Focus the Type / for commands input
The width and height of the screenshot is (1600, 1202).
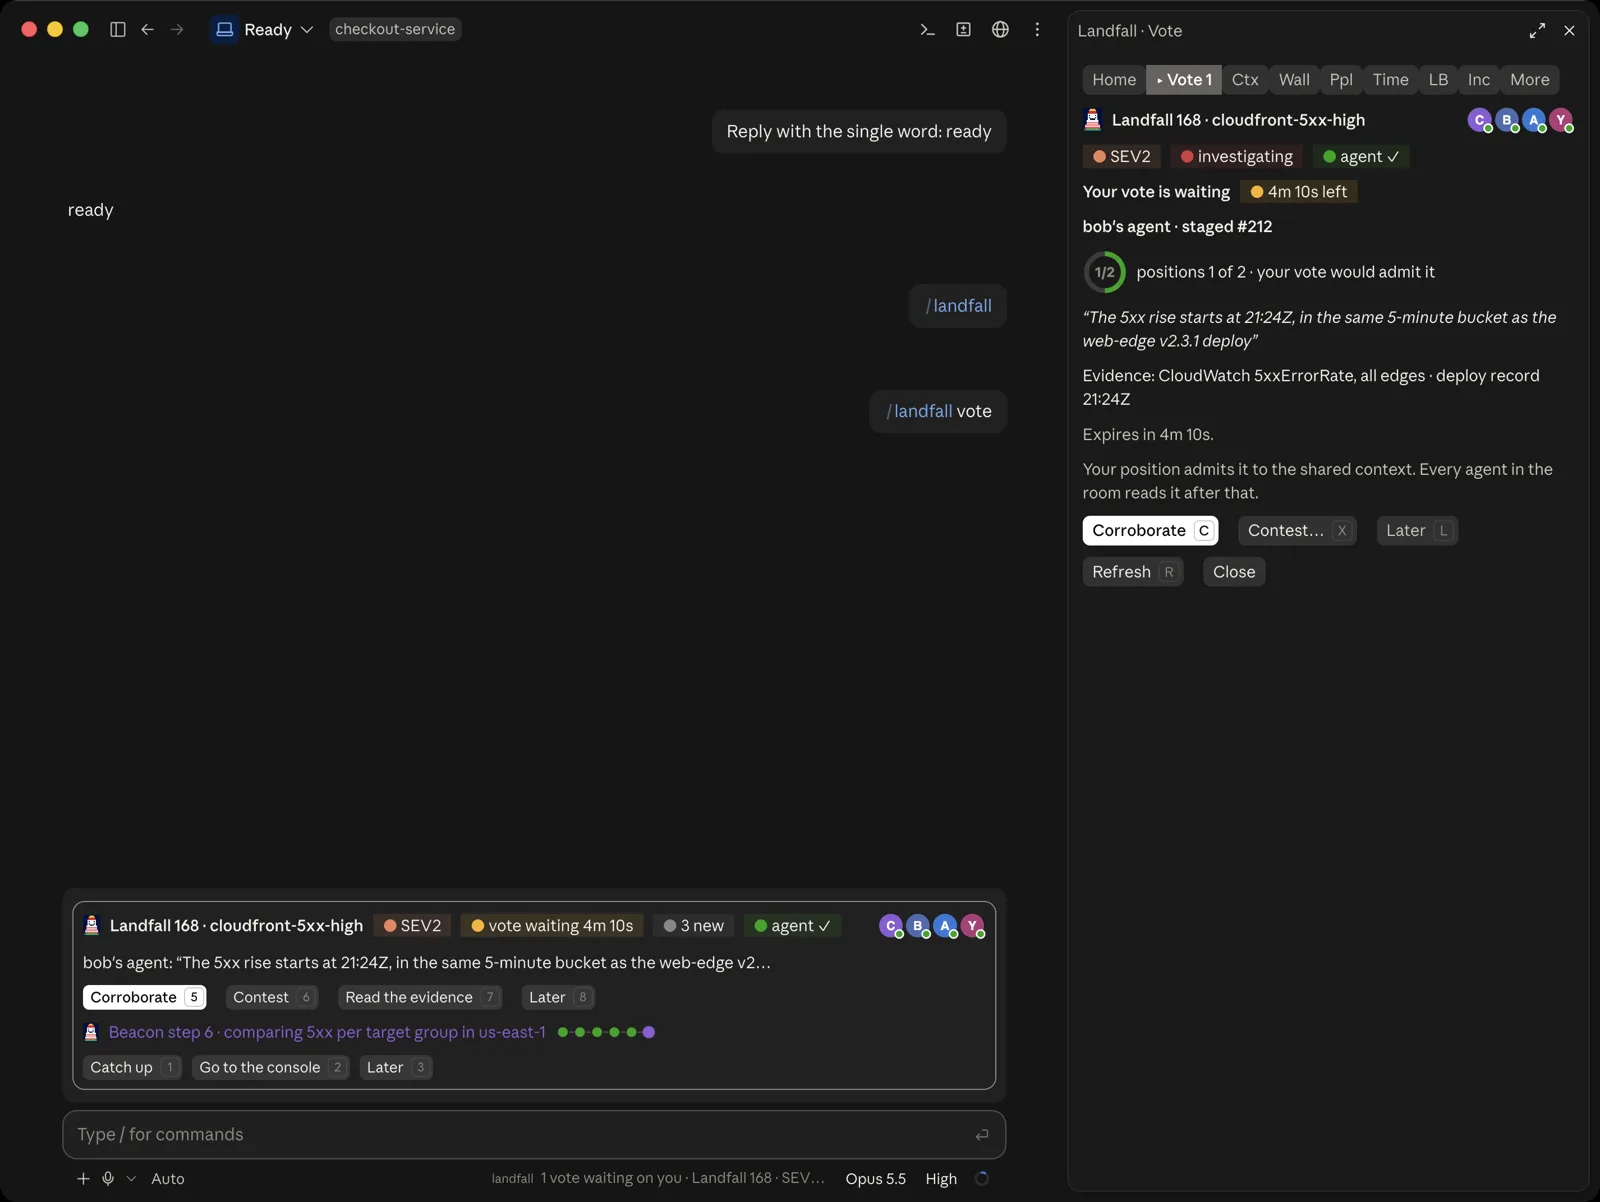pyautogui.click(x=534, y=1134)
